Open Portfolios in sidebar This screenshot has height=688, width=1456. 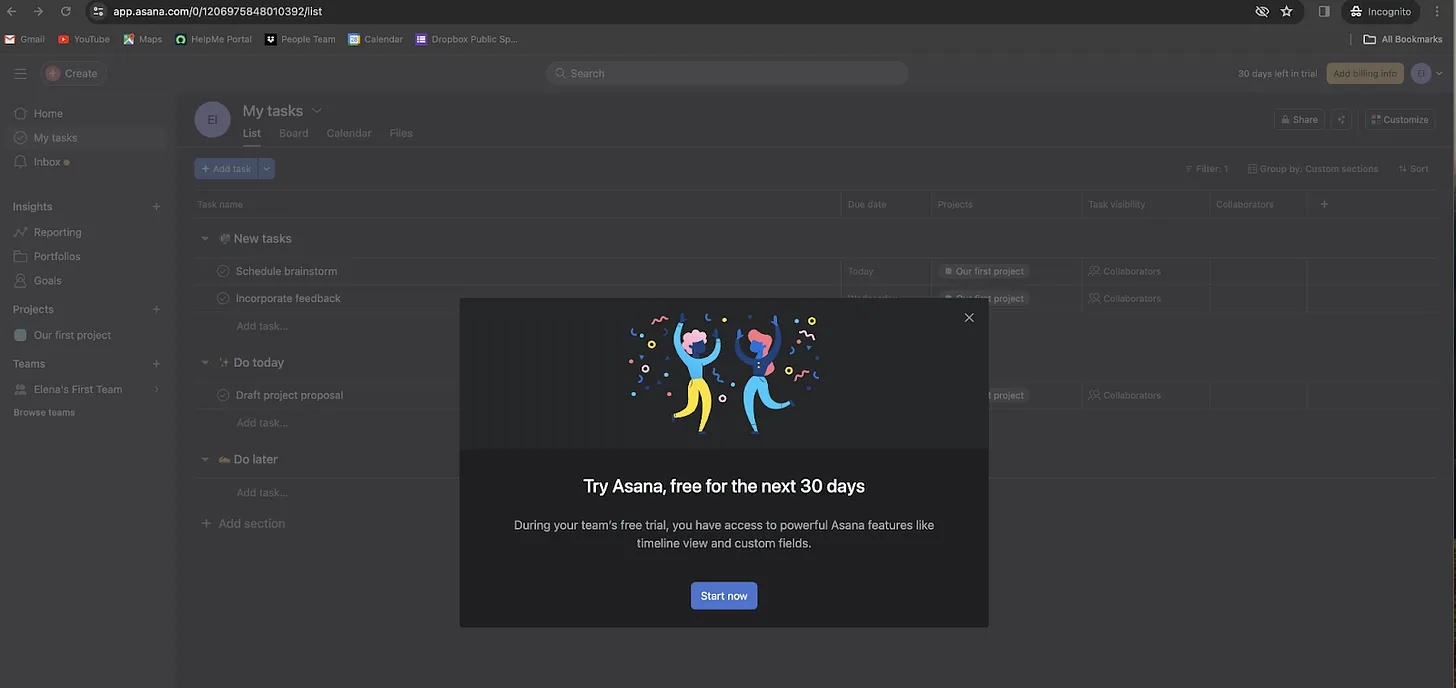[57, 257]
